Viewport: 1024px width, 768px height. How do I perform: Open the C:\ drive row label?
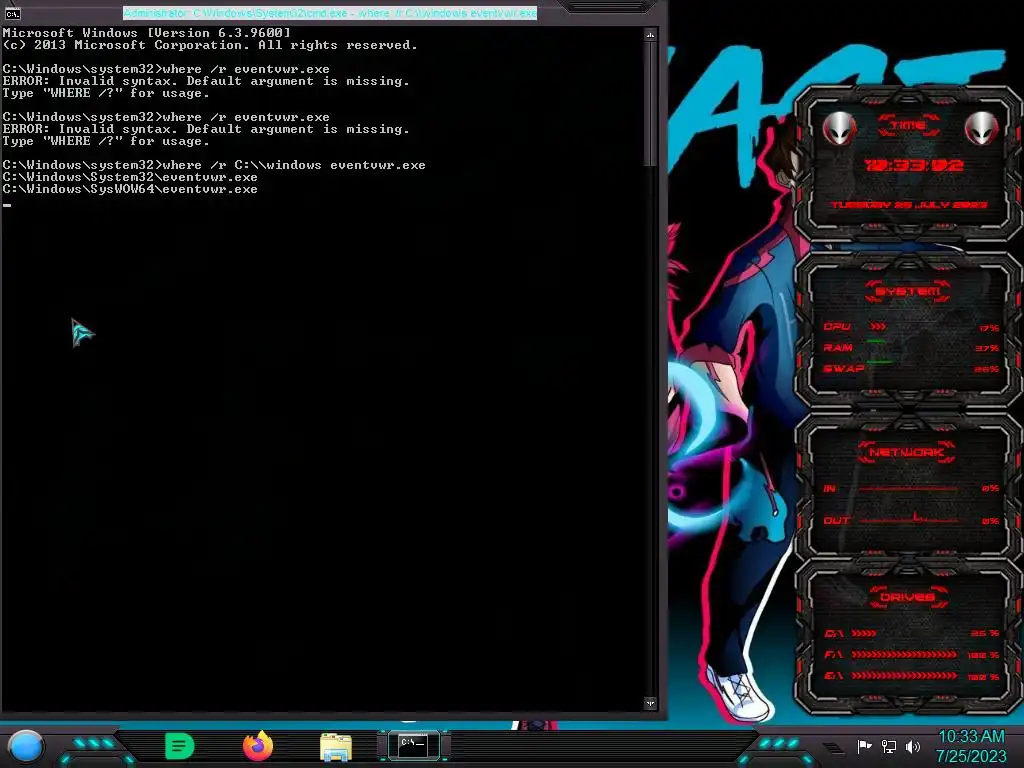click(x=833, y=633)
